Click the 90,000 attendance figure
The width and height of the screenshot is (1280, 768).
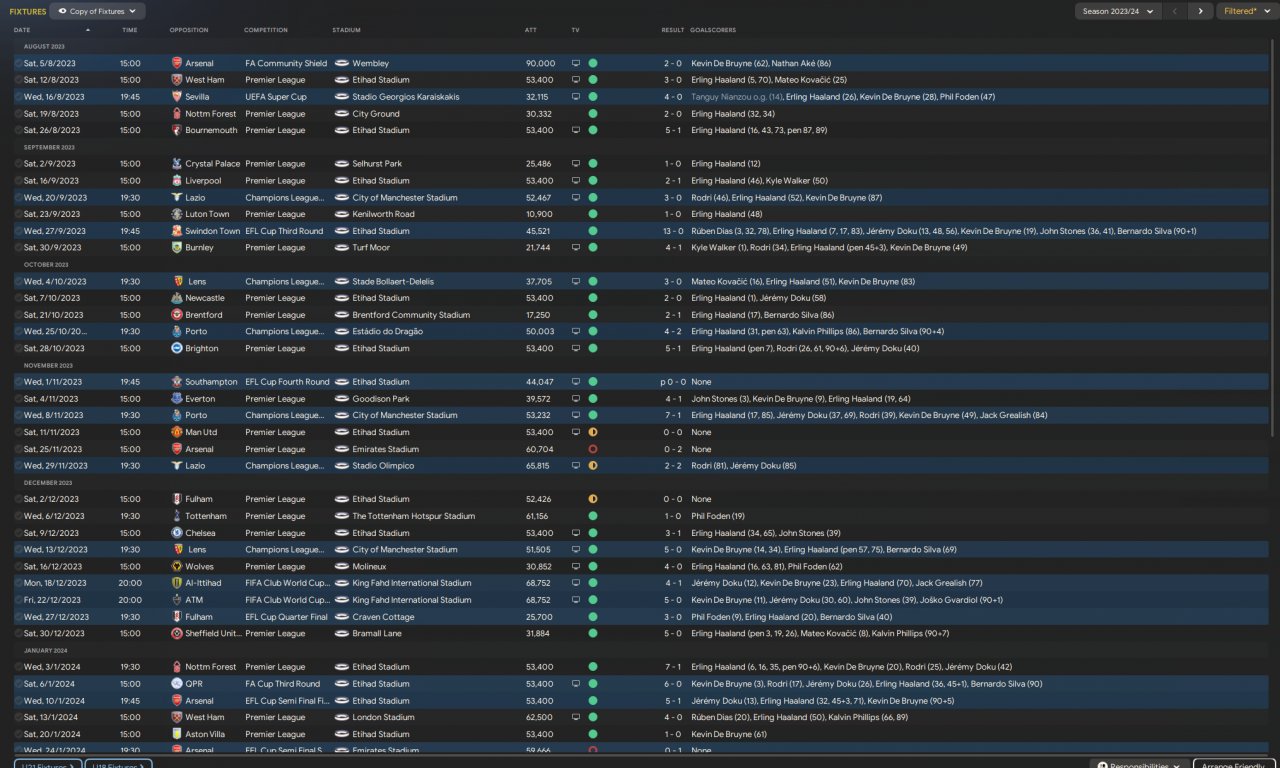pos(540,63)
